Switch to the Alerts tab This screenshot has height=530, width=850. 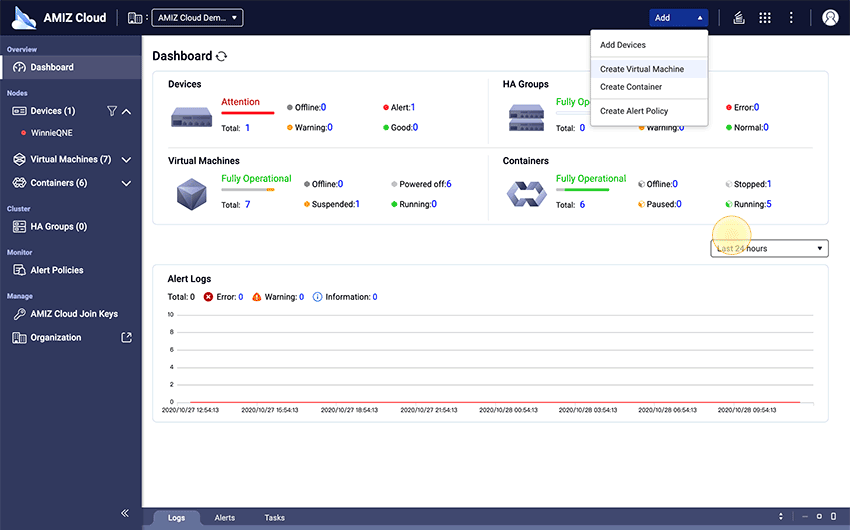pos(225,518)
